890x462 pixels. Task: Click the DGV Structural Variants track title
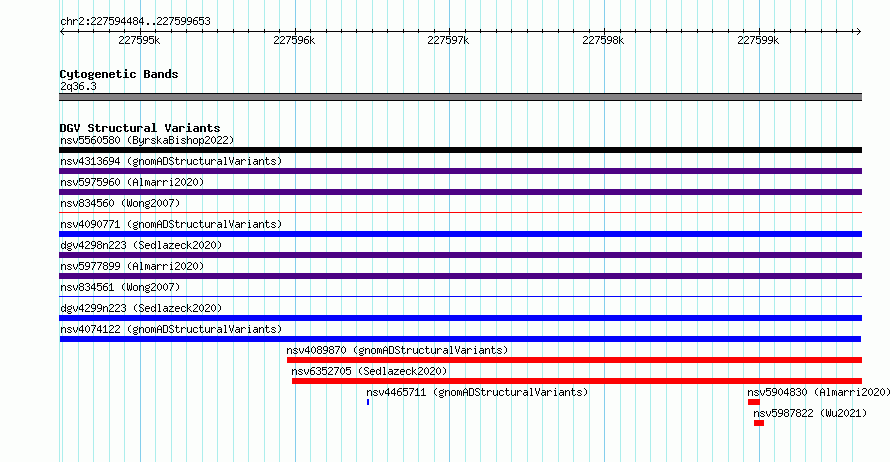[140, 128]
